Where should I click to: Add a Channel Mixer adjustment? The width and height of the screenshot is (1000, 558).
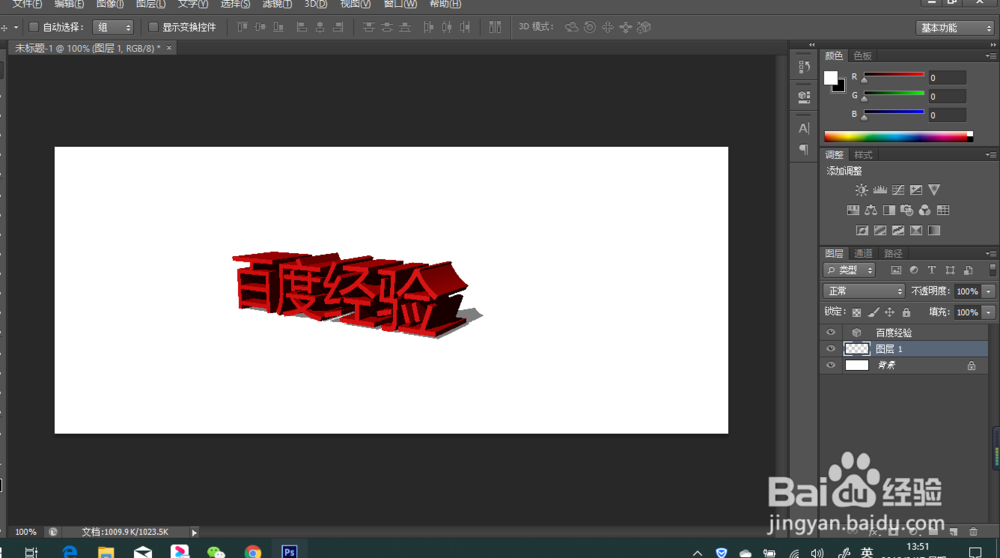click(x=925, y=210)
